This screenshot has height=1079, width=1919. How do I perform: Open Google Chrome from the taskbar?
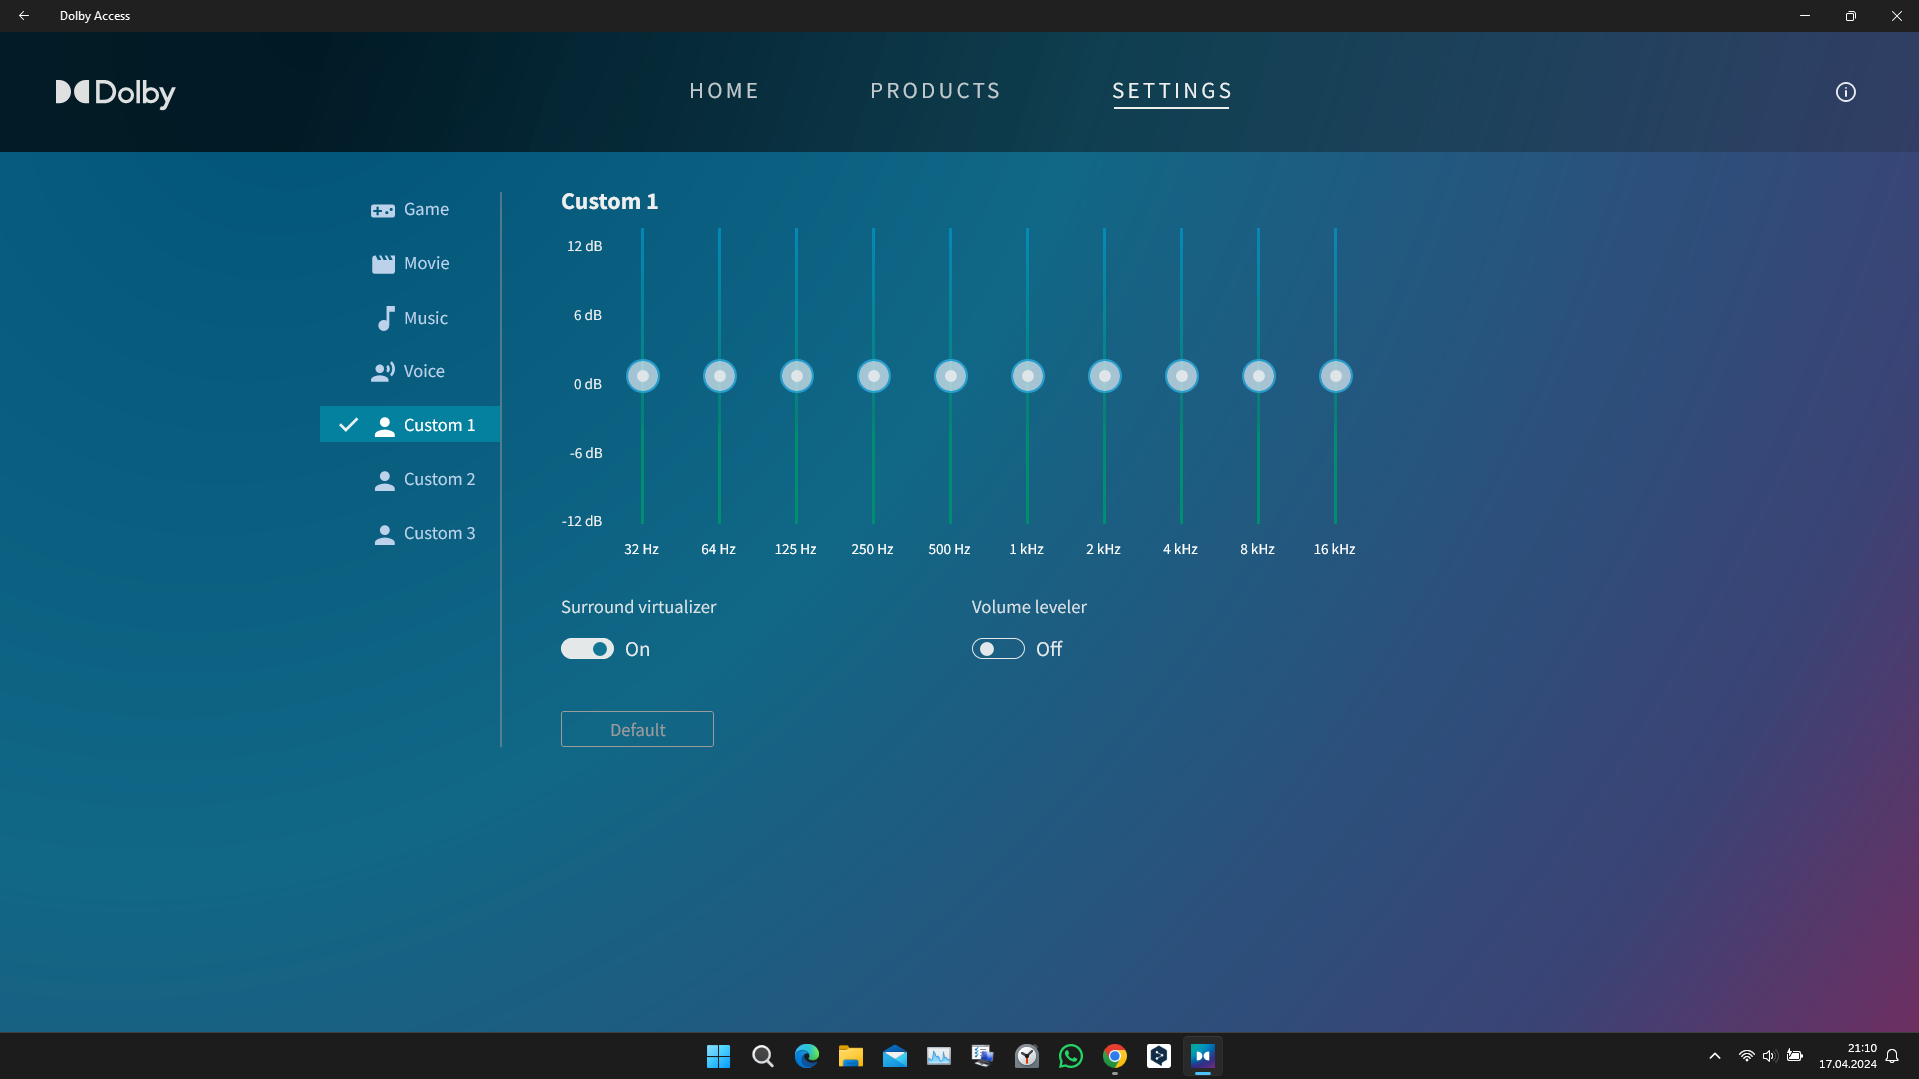1114,1056
